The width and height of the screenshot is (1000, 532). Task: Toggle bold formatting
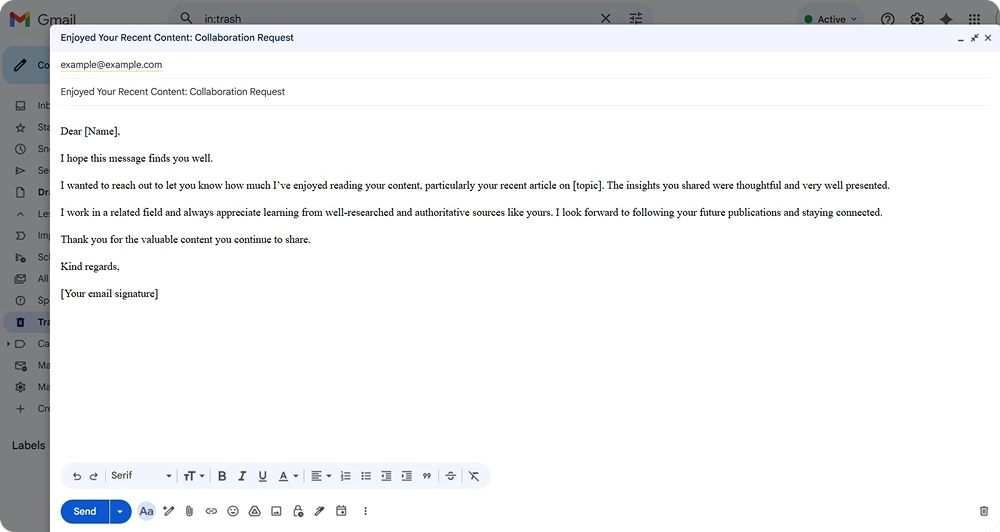(x=222, y=476)
